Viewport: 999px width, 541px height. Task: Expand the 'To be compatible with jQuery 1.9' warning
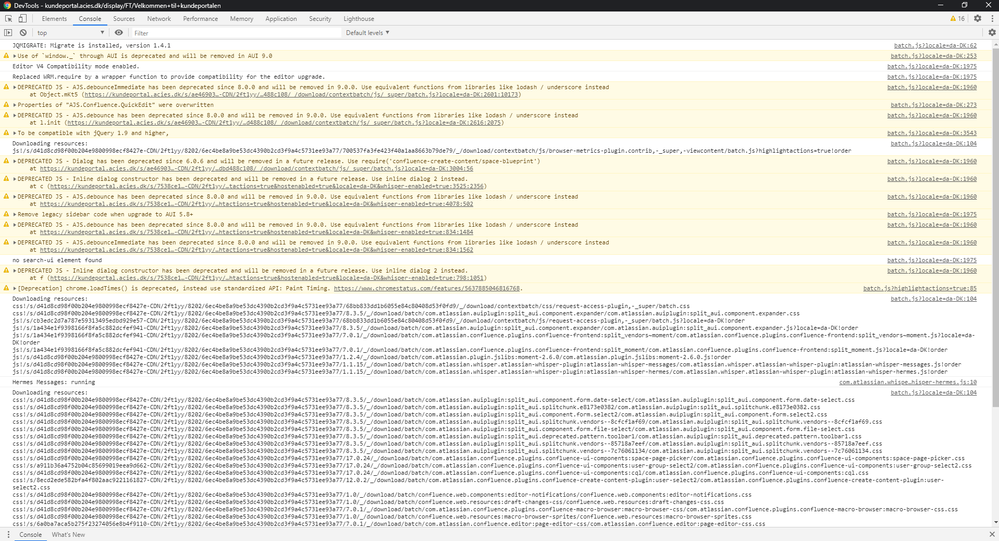(x=15, y=133)
